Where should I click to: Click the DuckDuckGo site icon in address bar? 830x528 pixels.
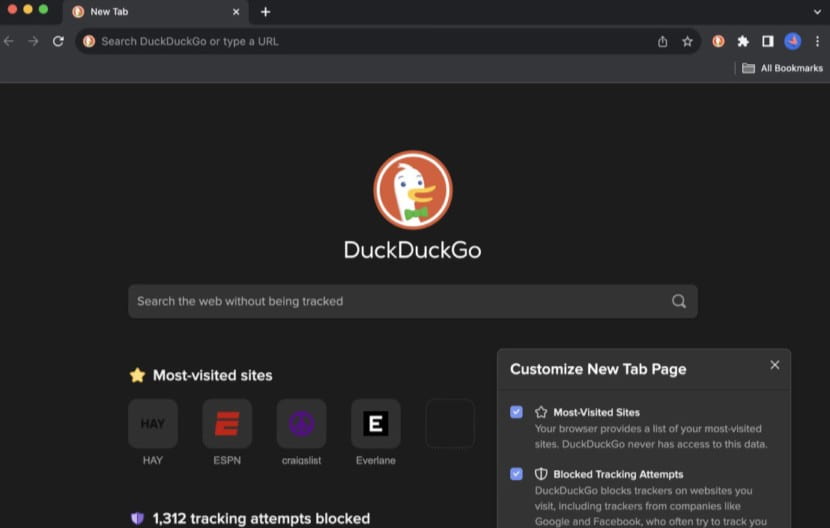coord(89,41)
